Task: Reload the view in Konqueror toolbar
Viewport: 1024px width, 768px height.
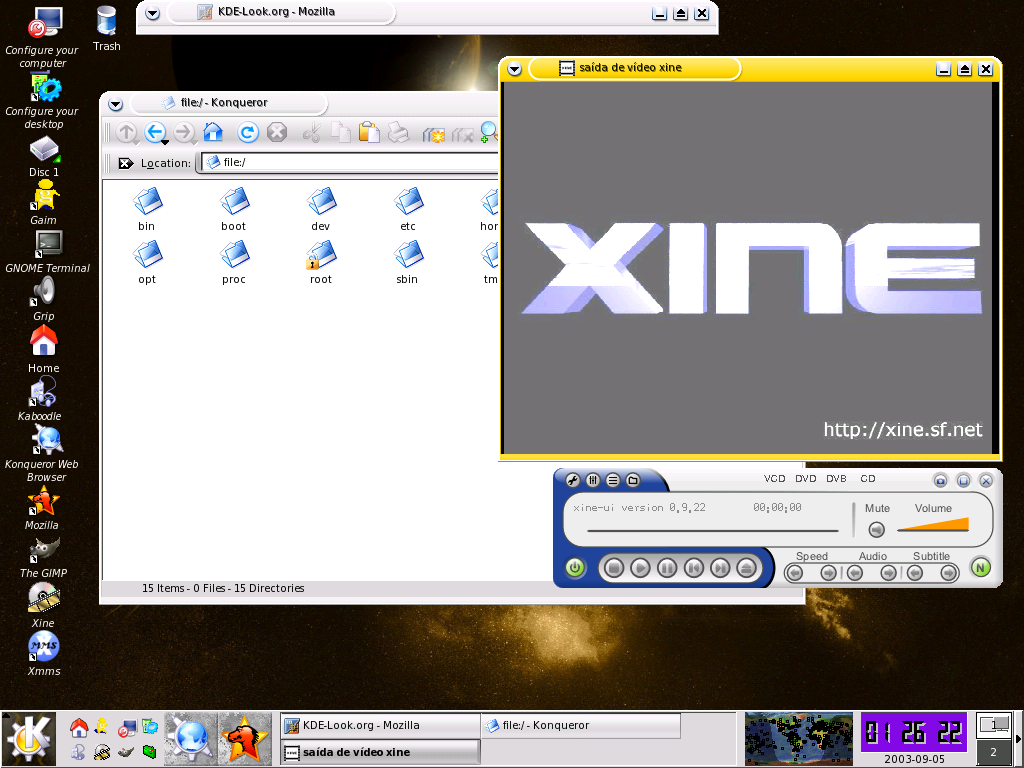Action: [248, 133]
